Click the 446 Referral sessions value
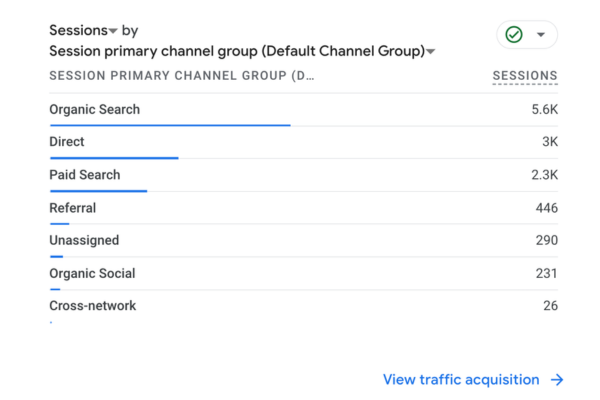This screenshot has width=600, height=400. pos(546,208)
